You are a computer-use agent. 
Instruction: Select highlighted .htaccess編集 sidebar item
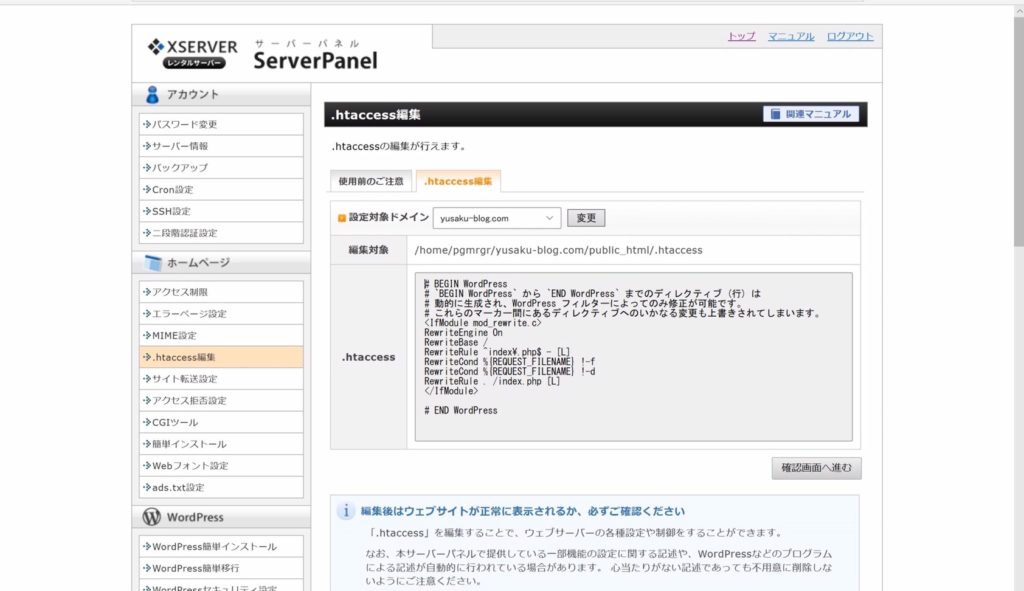click(x=221, y=357)
